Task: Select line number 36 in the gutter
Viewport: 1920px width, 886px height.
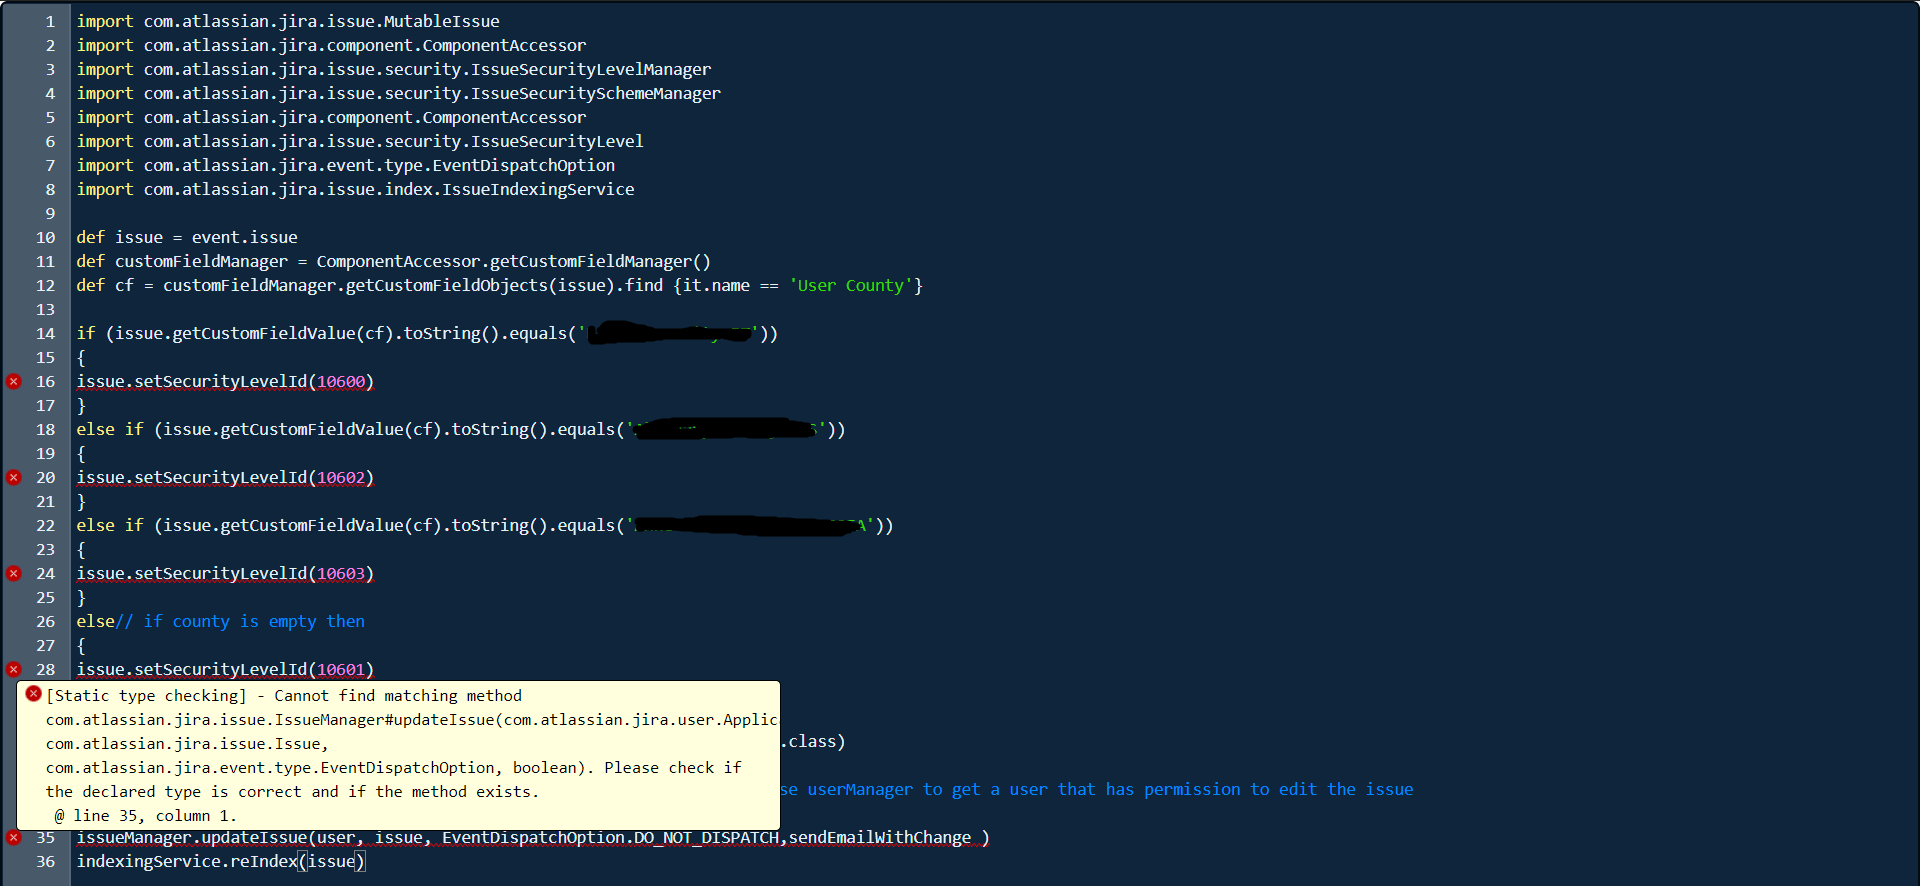Action: coord(46,861)
